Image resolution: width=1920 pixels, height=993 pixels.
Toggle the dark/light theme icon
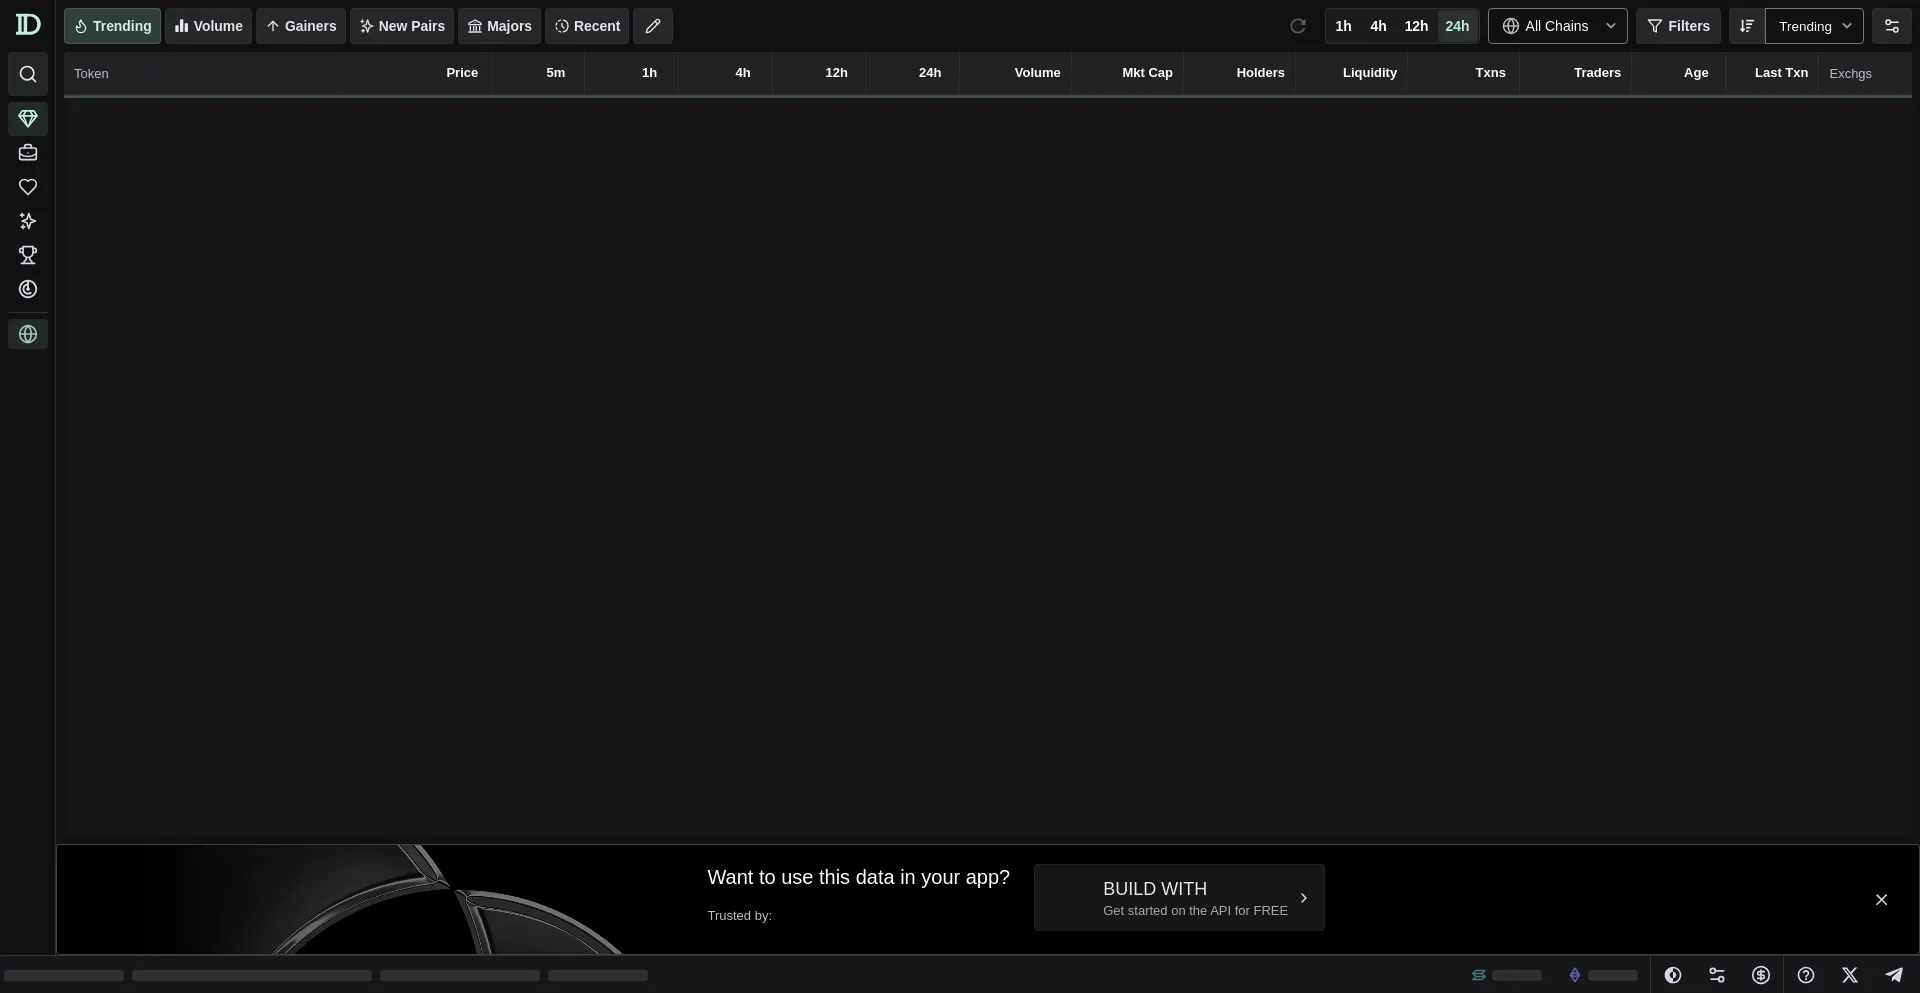coord(1673,975)
